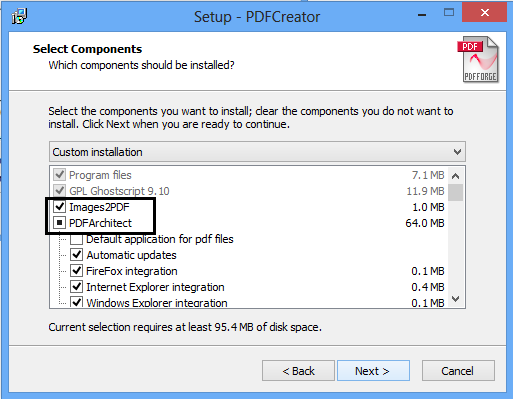Click the scroll up arrow in components list

(455, 176)
